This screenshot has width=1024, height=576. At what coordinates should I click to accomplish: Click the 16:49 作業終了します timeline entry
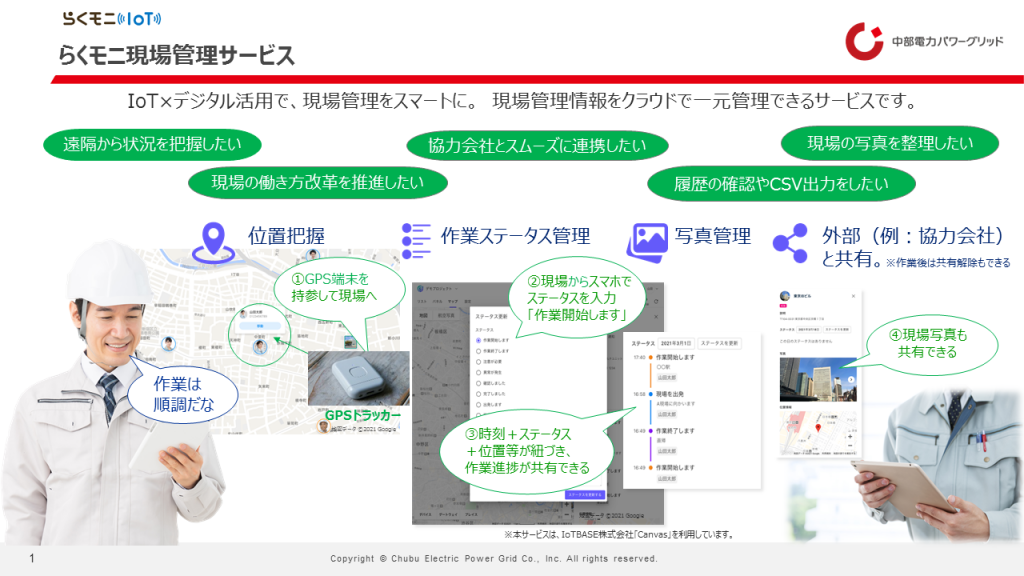click(664, 441)
